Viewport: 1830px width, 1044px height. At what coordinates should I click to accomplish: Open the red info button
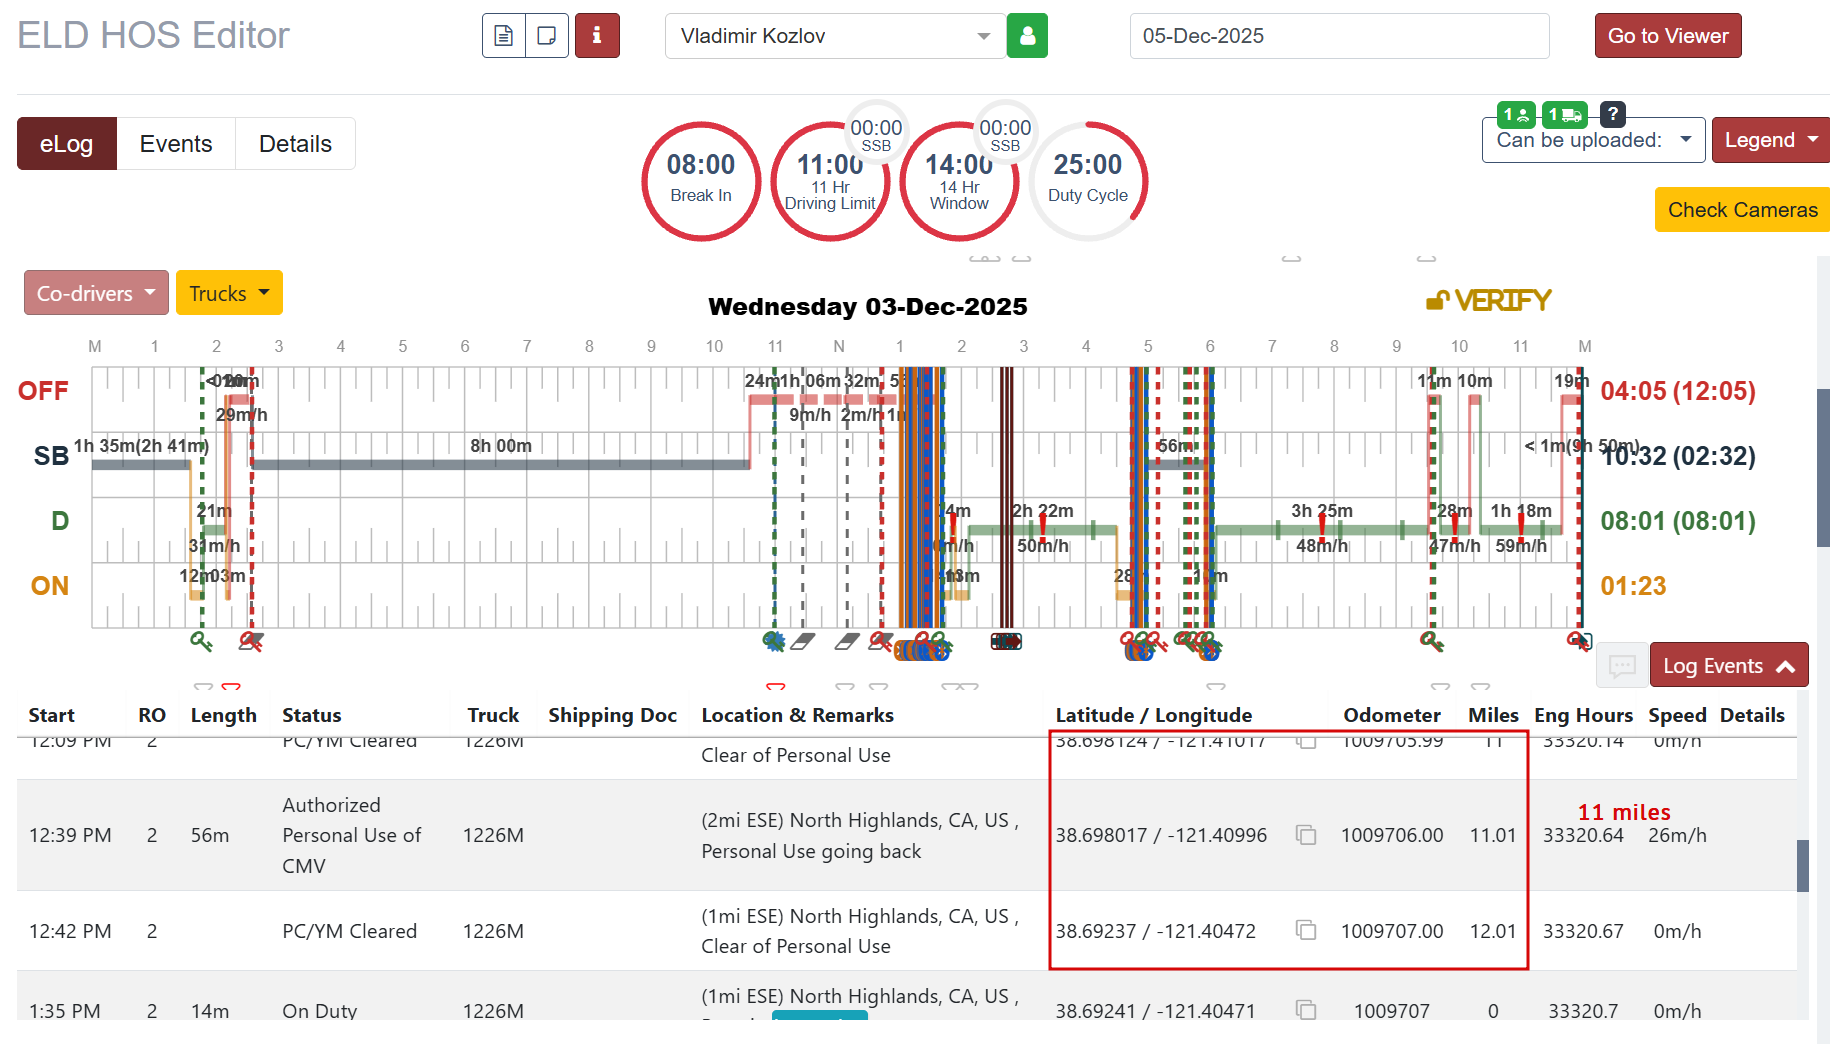click(x=597, y=36)
